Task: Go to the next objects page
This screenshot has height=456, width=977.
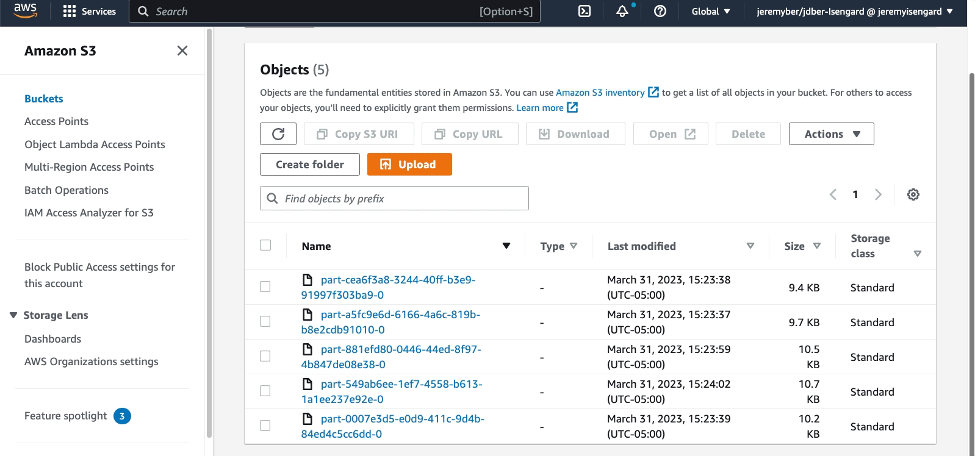Action: [879, 194]
